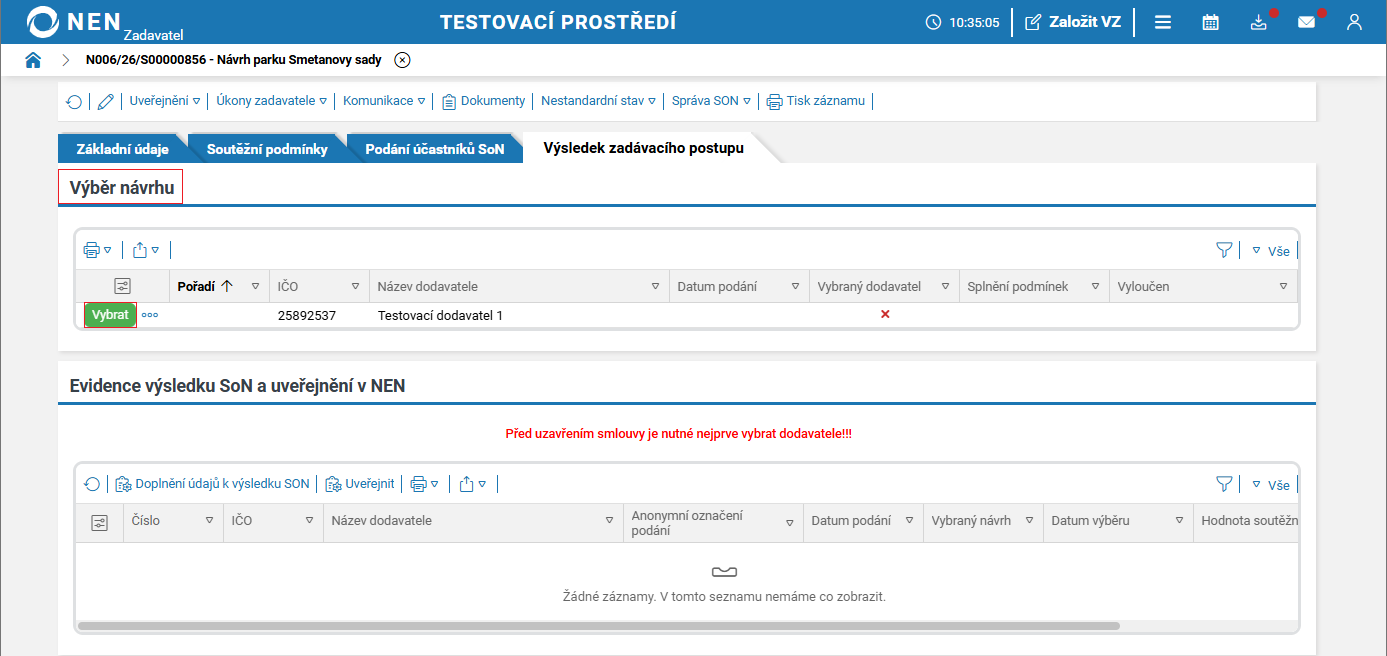Open IČO column filter in Výběr návrhu
Image resolution: width=1387 pixels, height=656 pixels.
pyautogui.click(x=355, y=286)
